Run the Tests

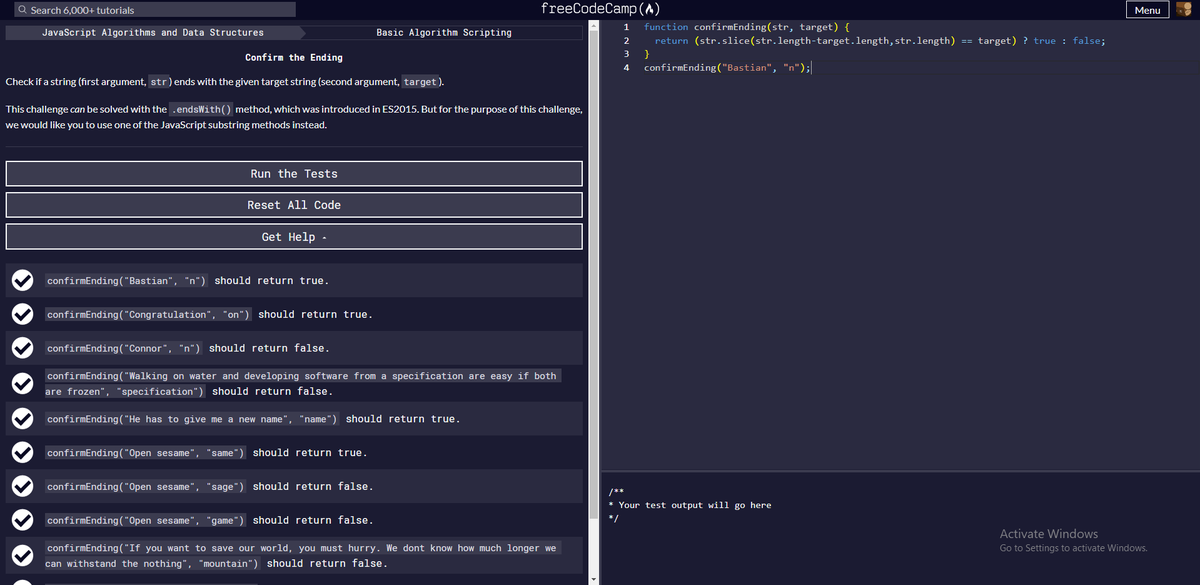(294, 174)
